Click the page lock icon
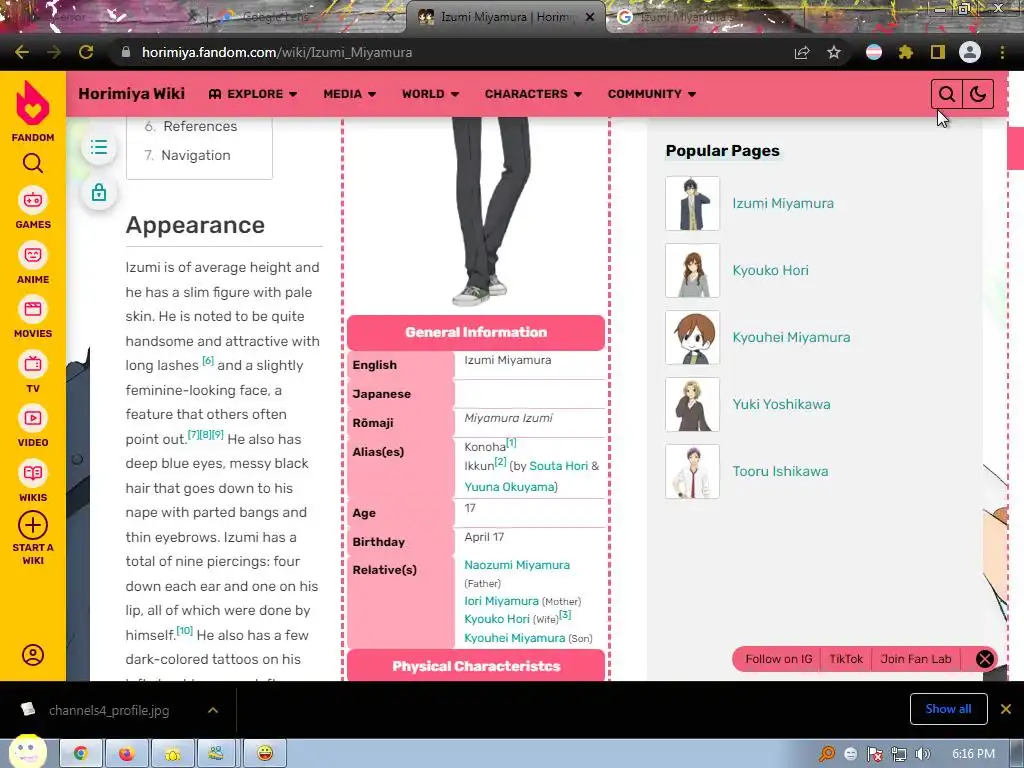This screenshot has height=768, width=1024. point(99,193)
